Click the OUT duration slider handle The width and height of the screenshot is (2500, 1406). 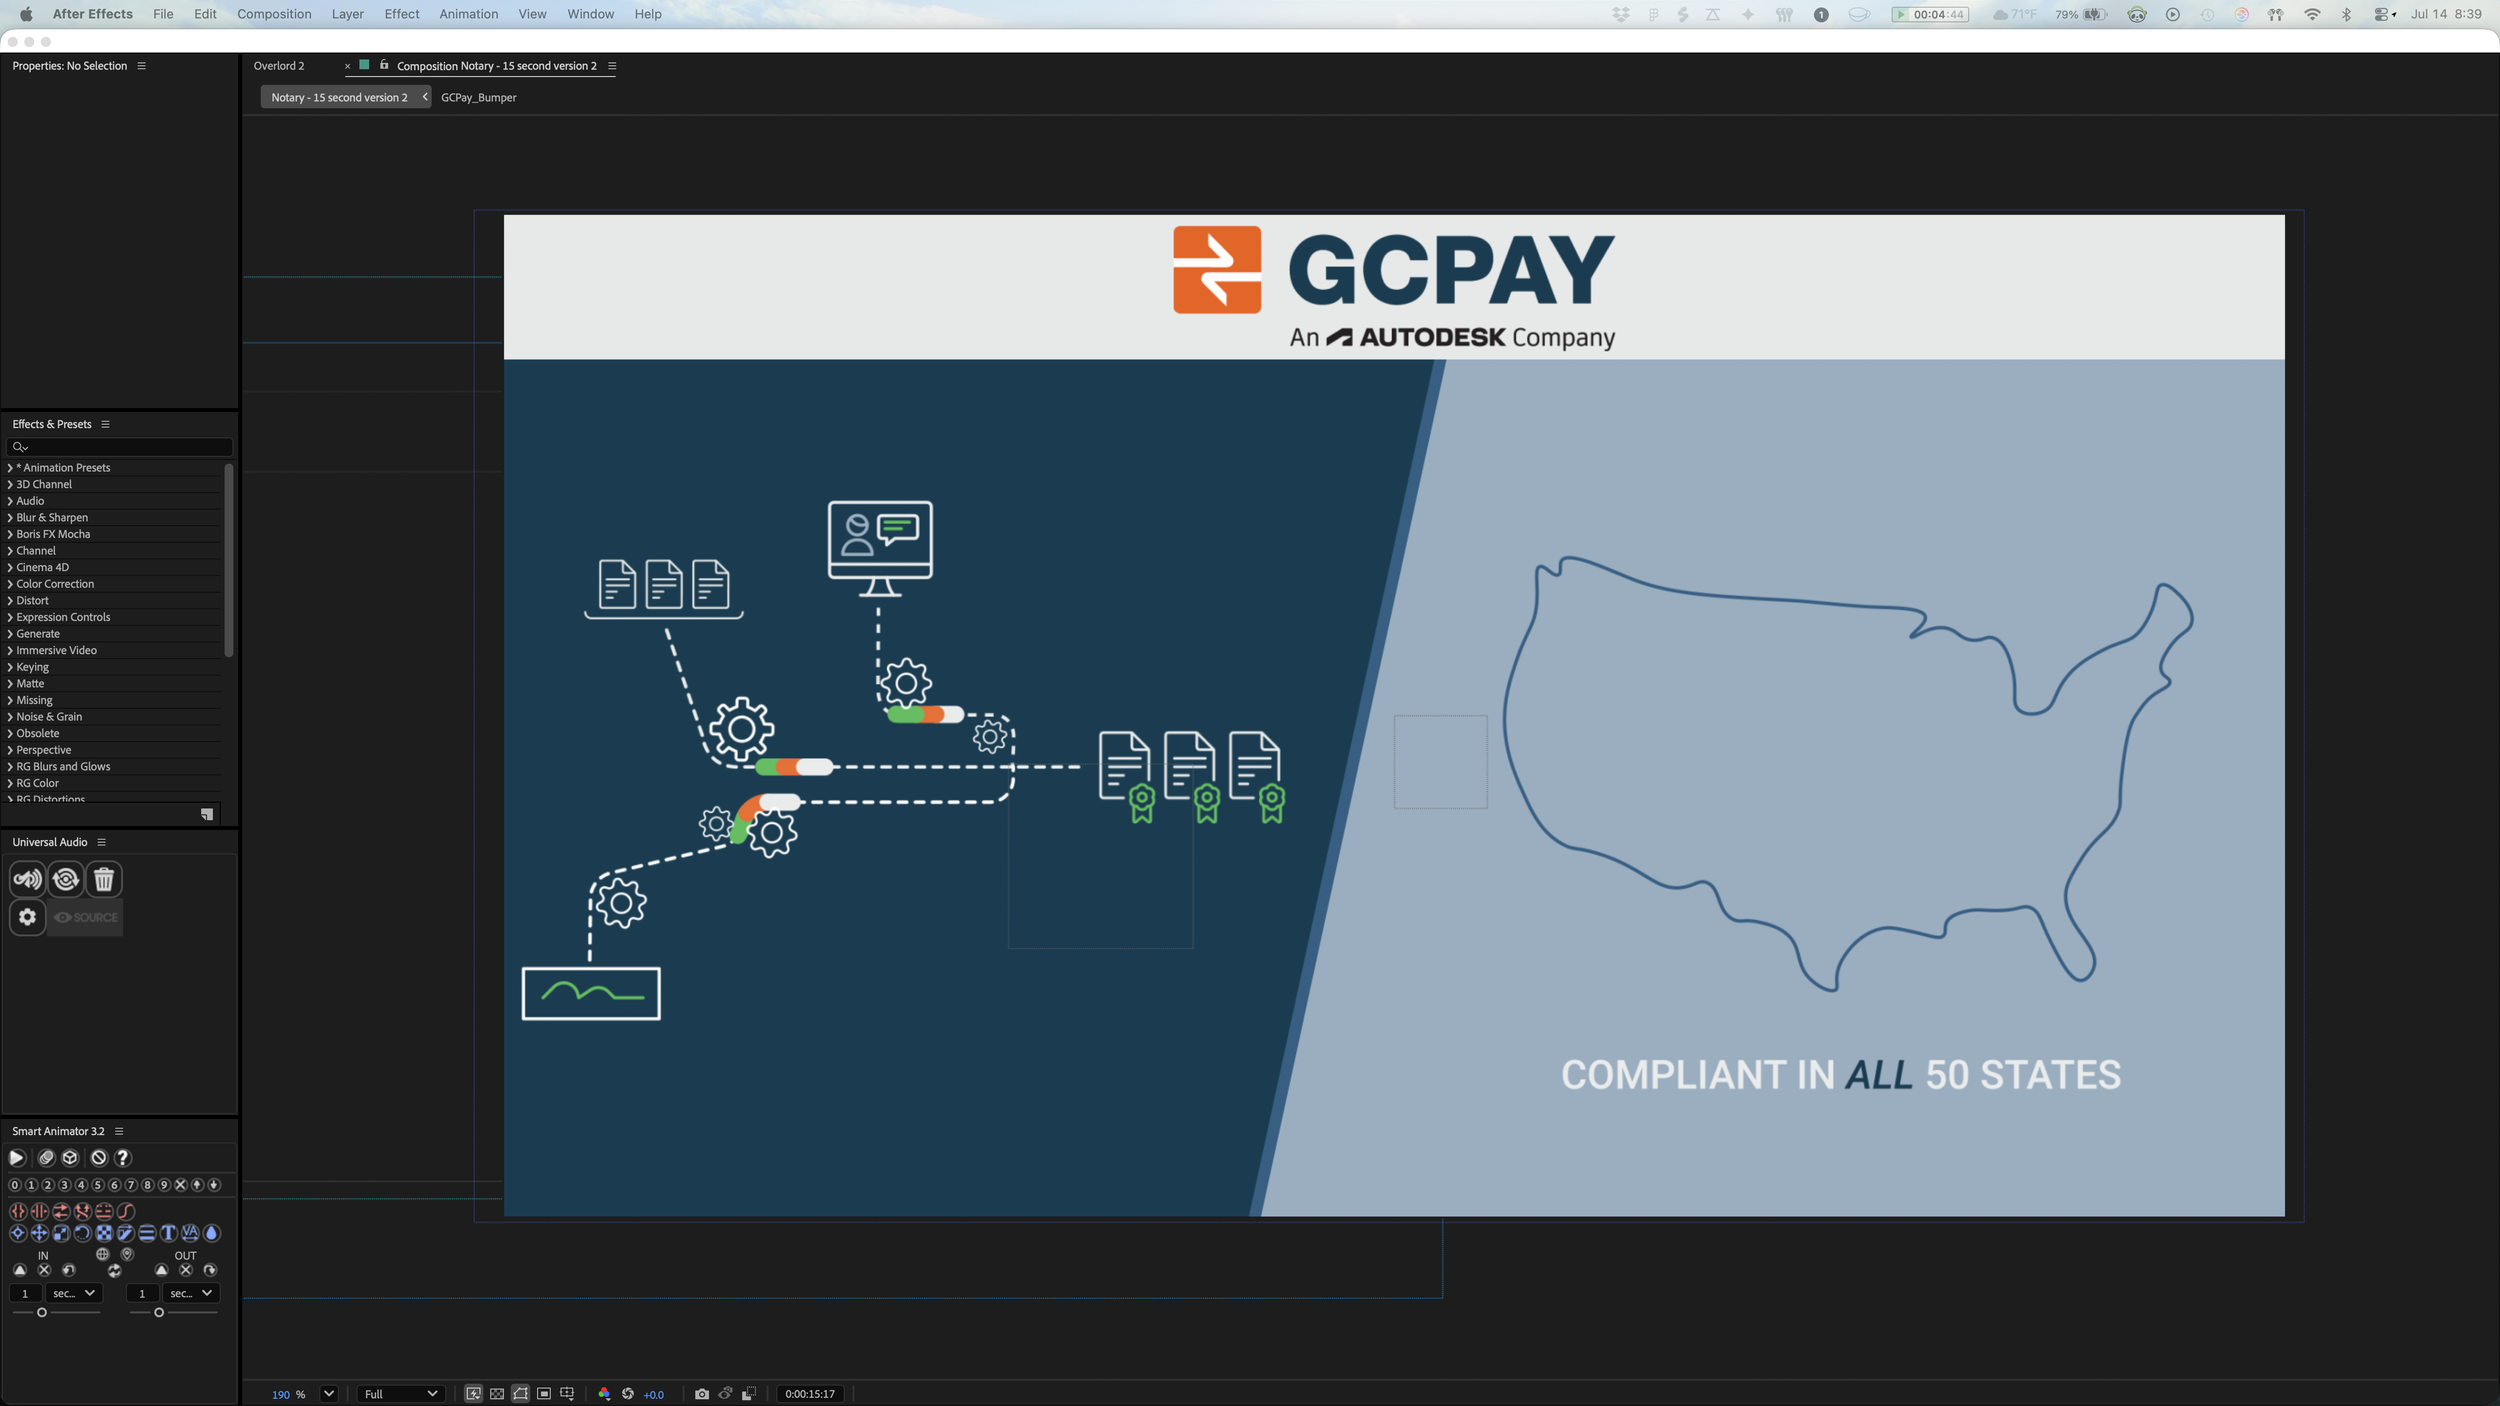click(159, 1312)
